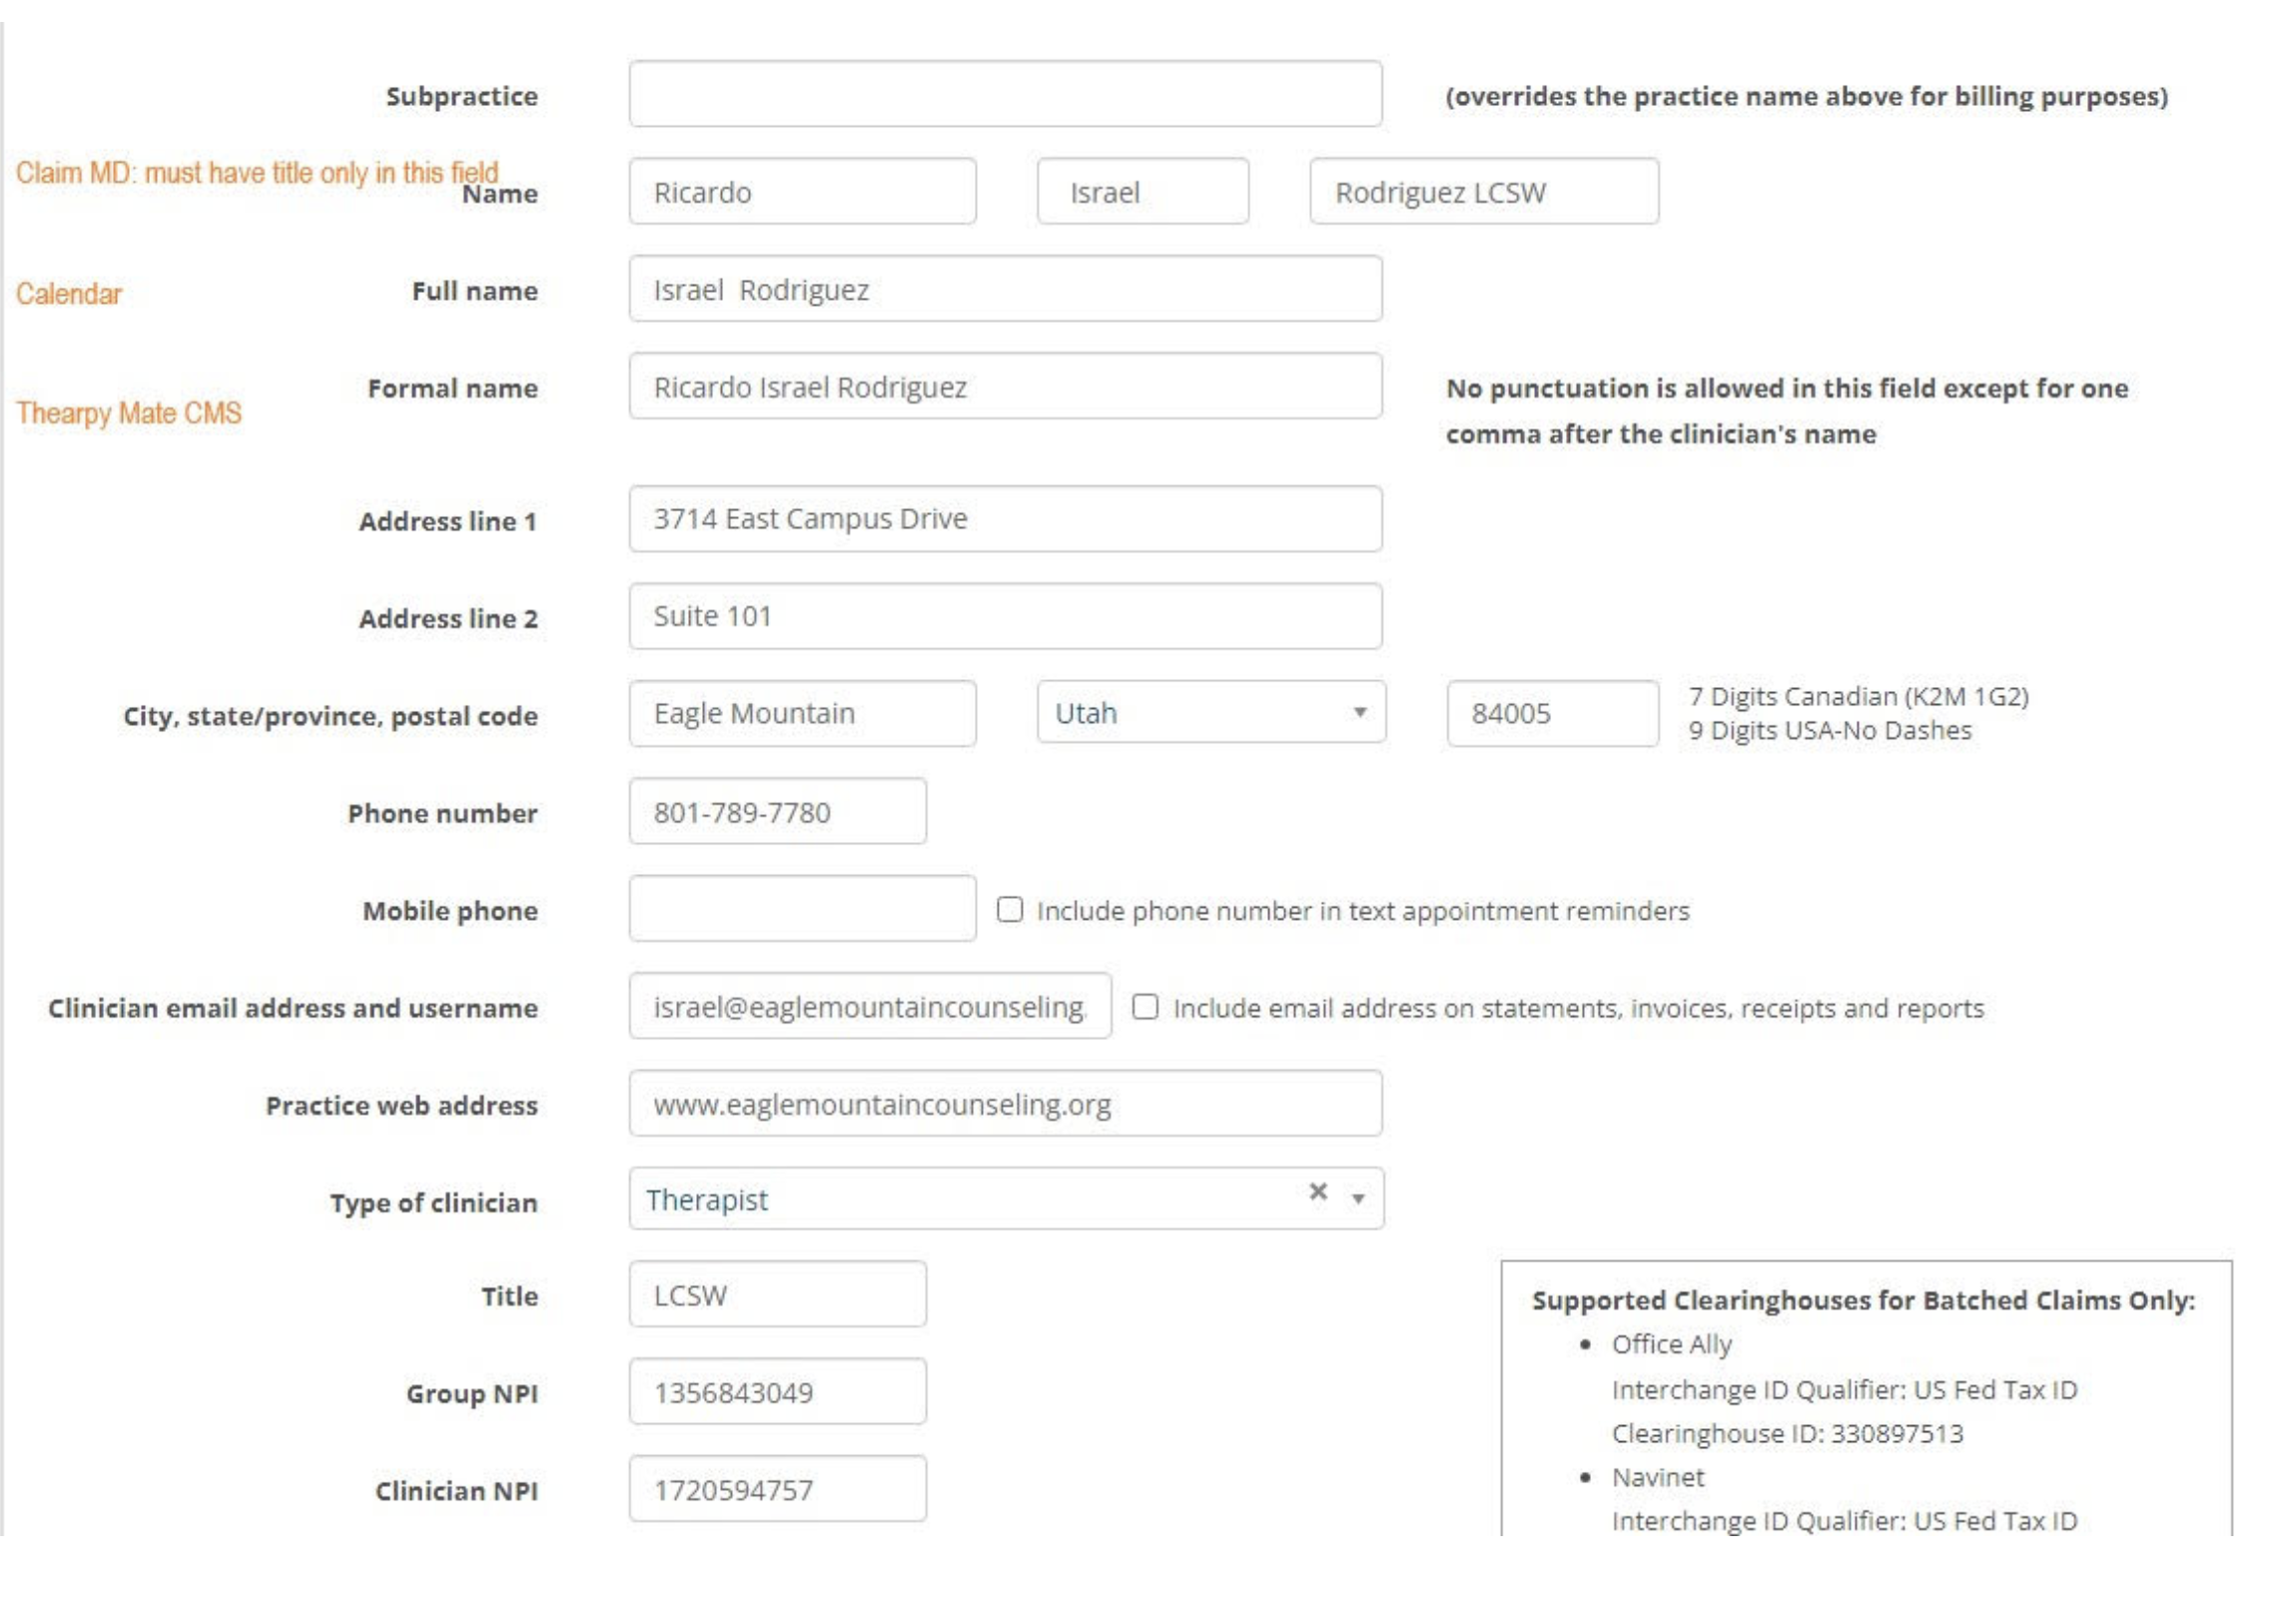Viewport: 2277px width, 1624px height.
Task: Click the '7 Digits Canadian (K2M 1G2)' hint
Action: [1858, 696]
